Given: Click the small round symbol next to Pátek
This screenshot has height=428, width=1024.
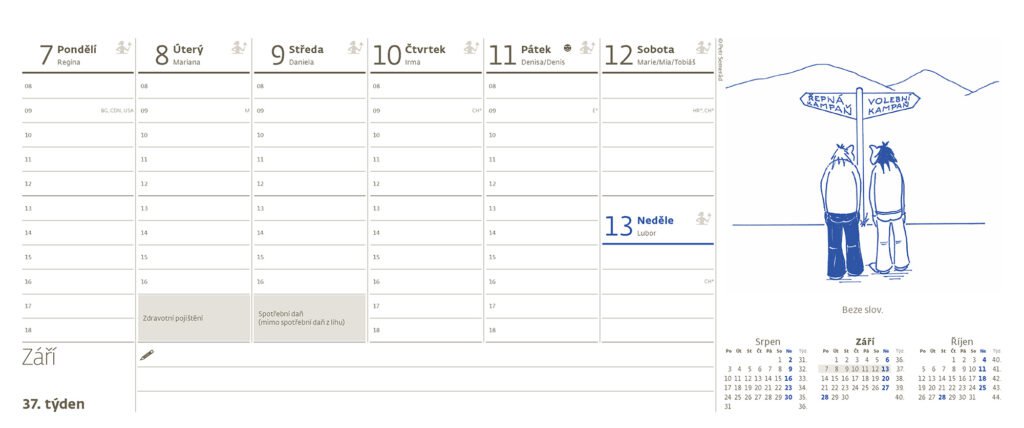Looking at the screenshot, I should click(x=568, y=47).
